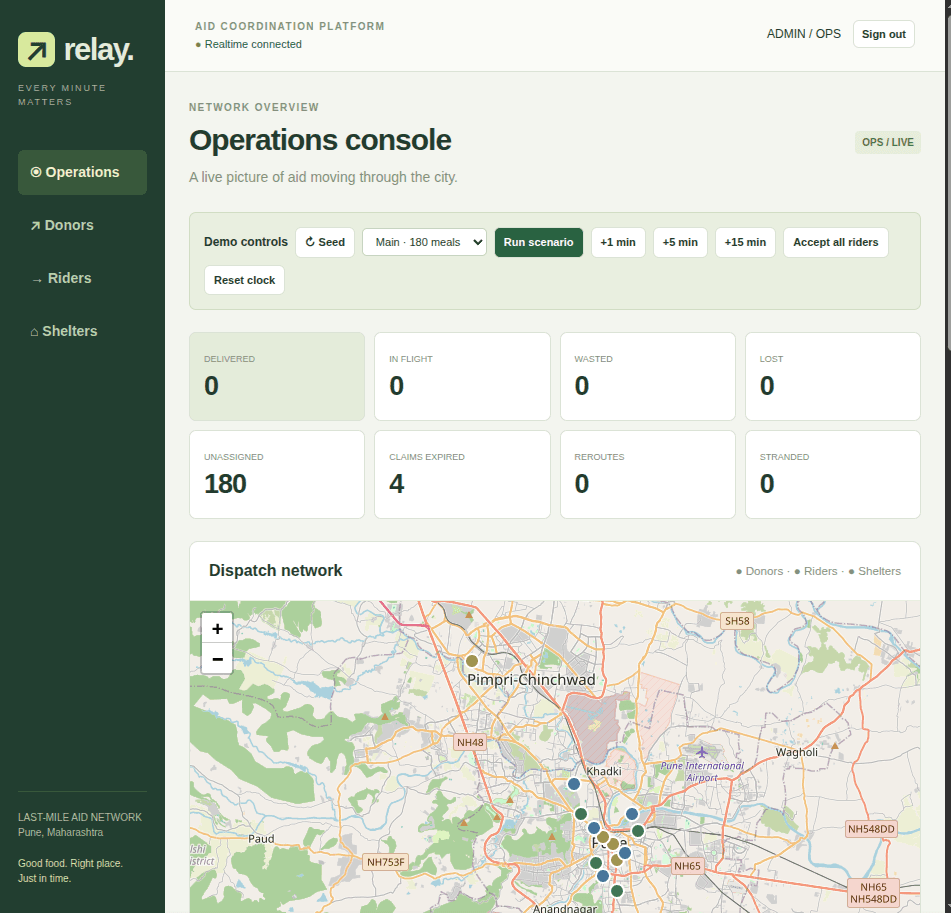This screenshot has height=913, width=951.
Task: Click the Seed refresh icon
Action: (310, 242)
